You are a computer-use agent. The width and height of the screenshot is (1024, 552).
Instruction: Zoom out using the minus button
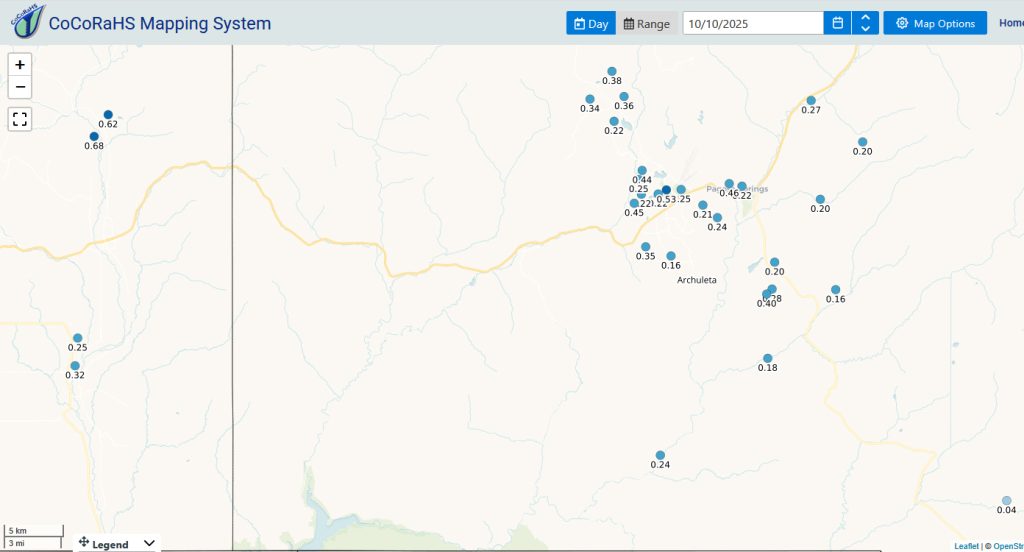point(20,87)
